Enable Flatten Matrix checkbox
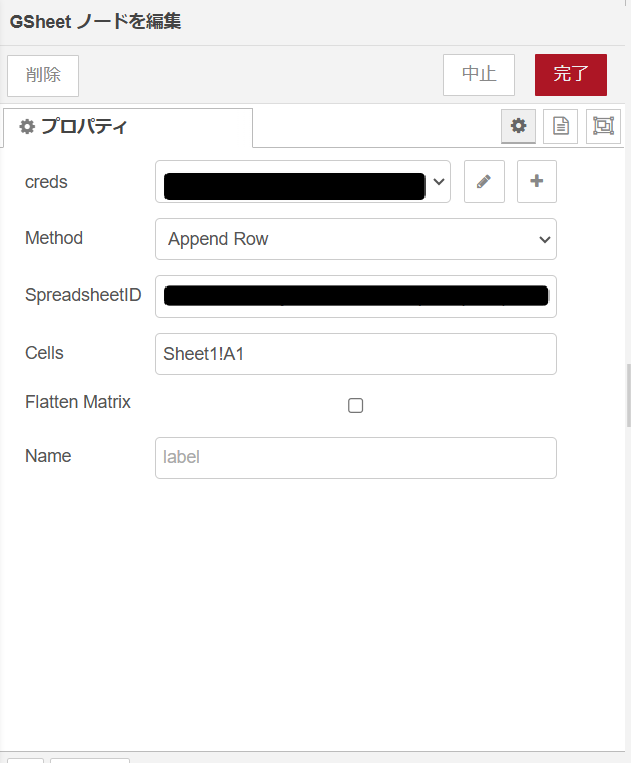Viewport: 631px width, 763px height. pyautogui.click(x=356, y=405)
